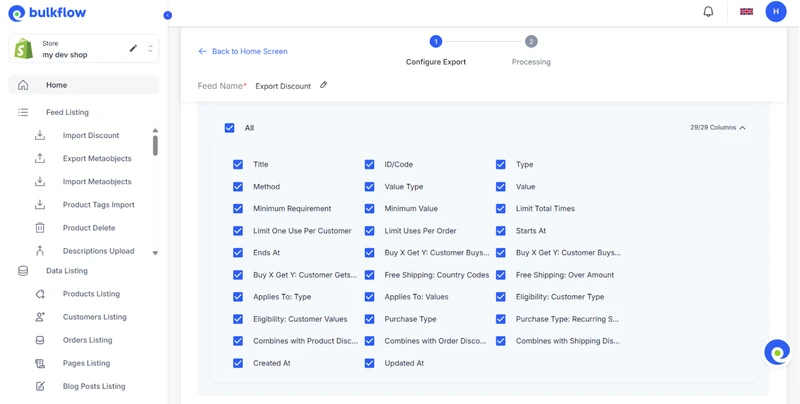
Task: Toggle the Starts At checkbox
Action: (501, 231)
